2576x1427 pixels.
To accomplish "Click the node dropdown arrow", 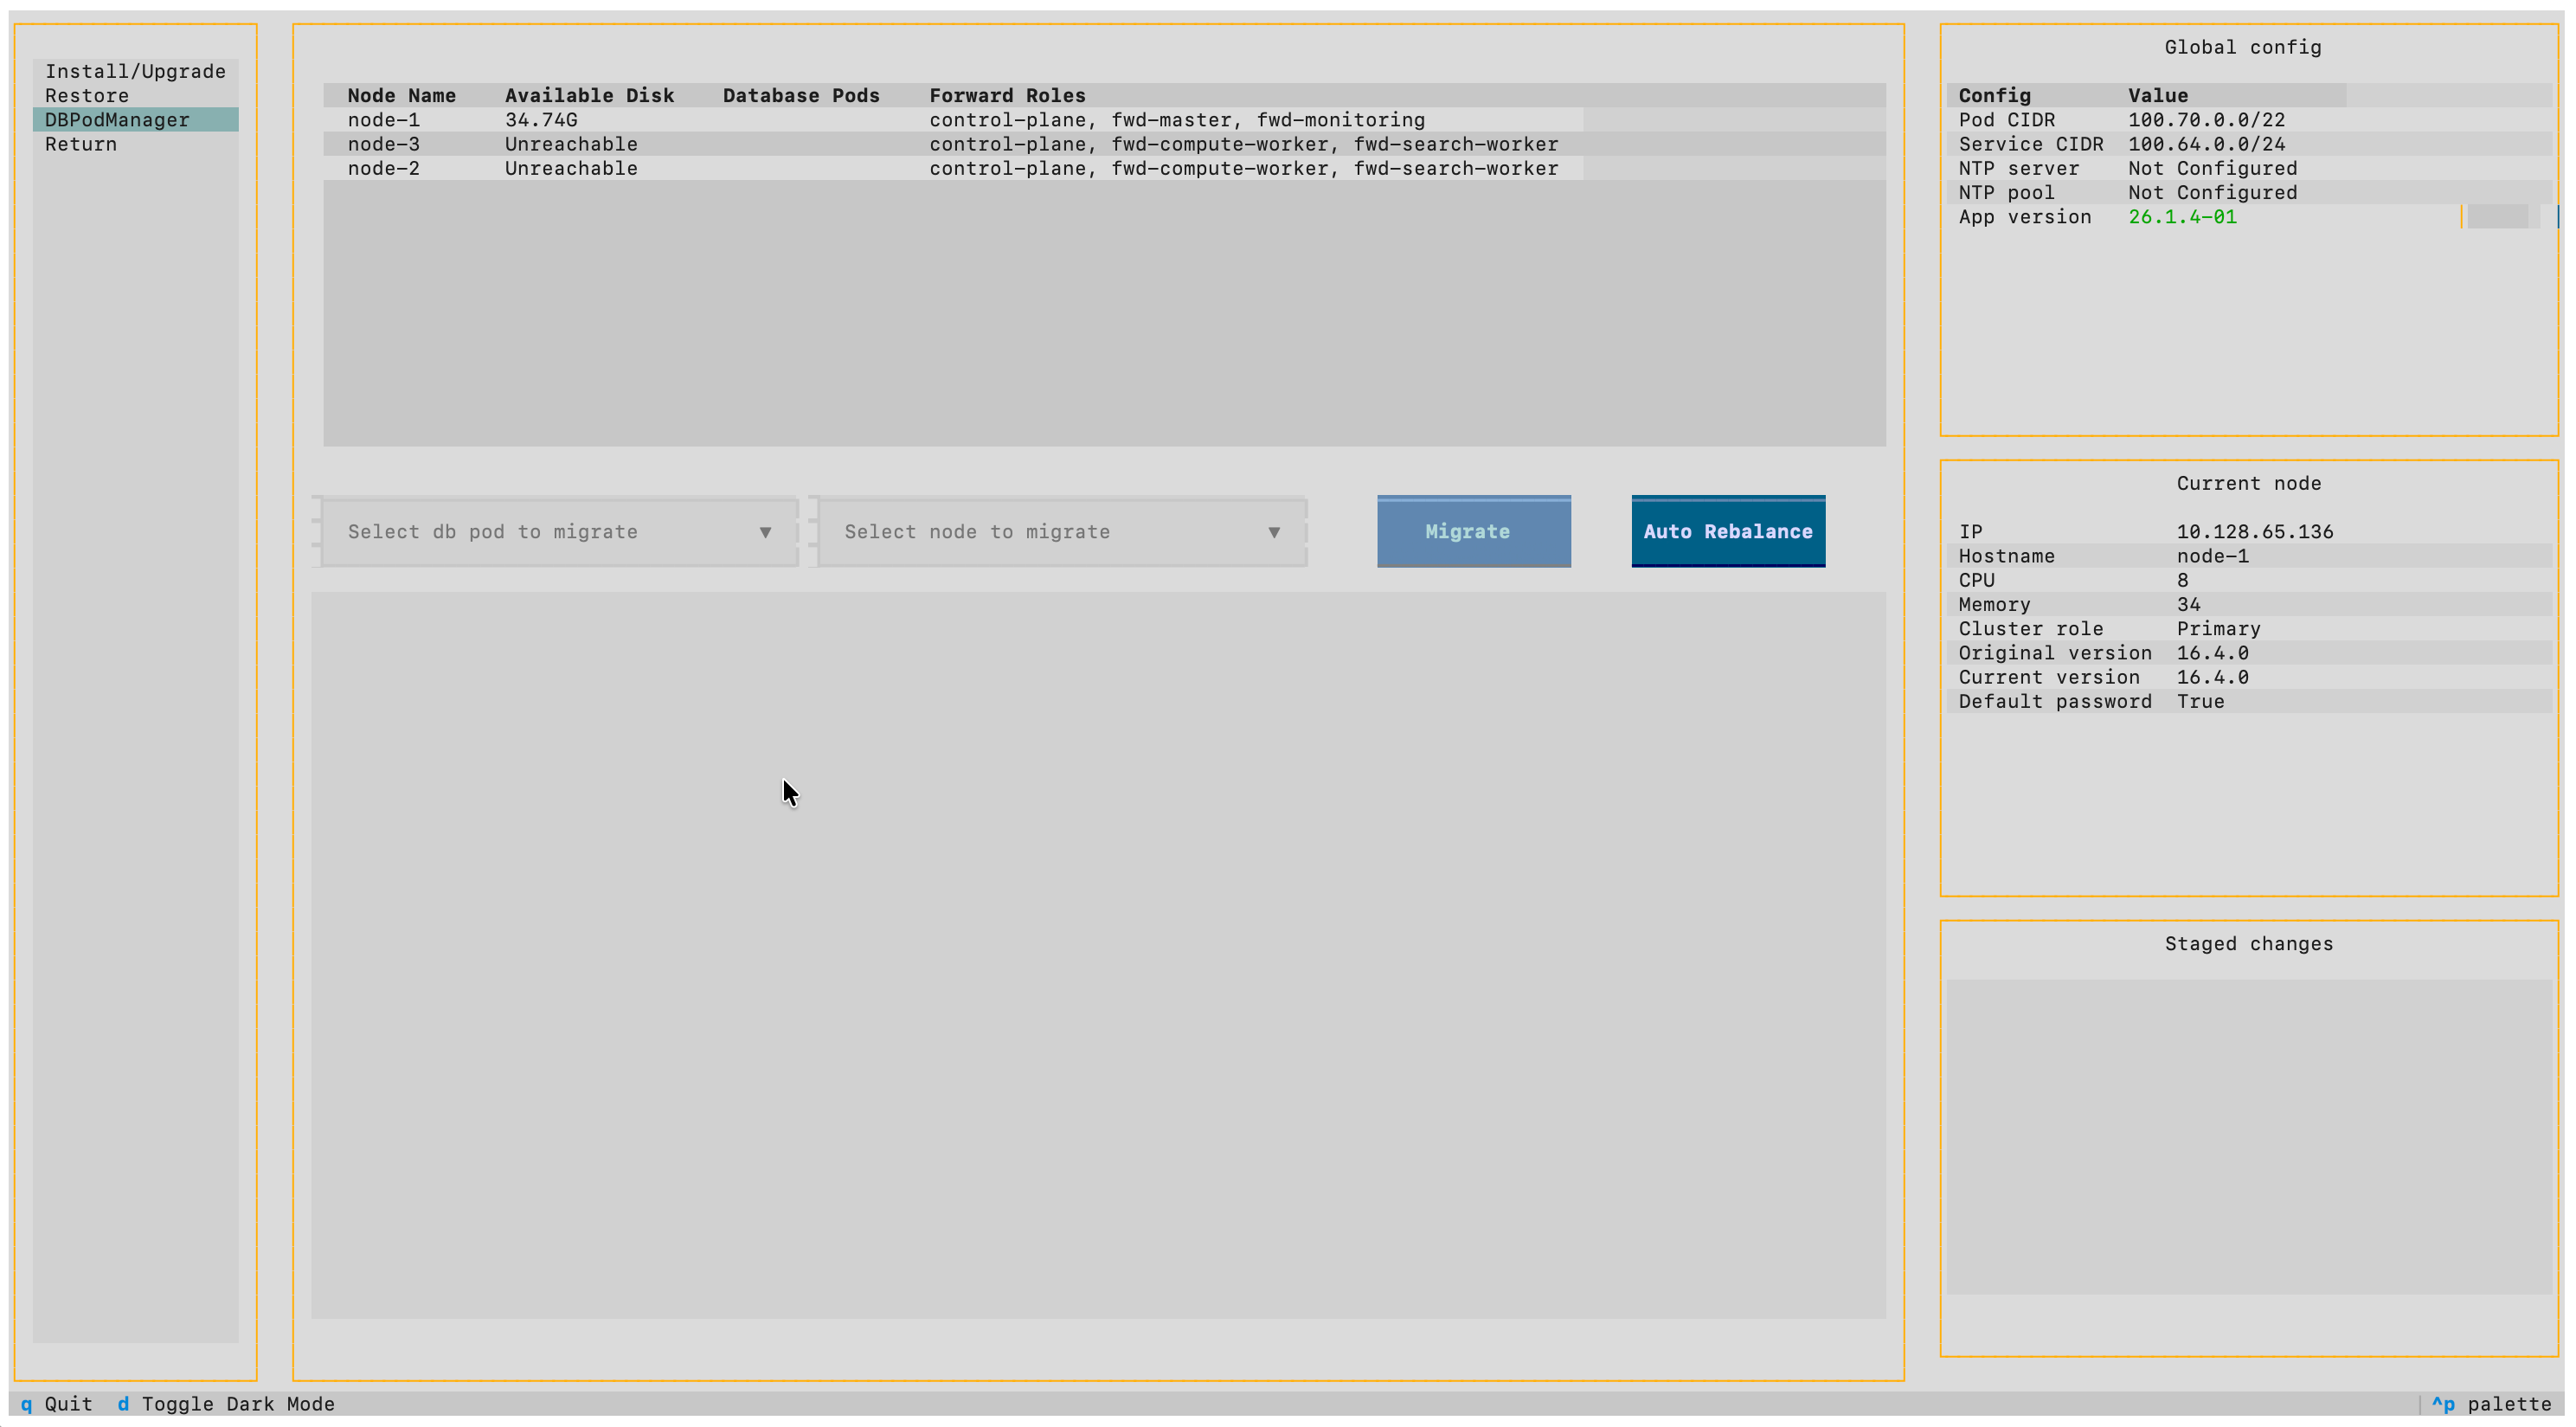I will pos(1274,532).
